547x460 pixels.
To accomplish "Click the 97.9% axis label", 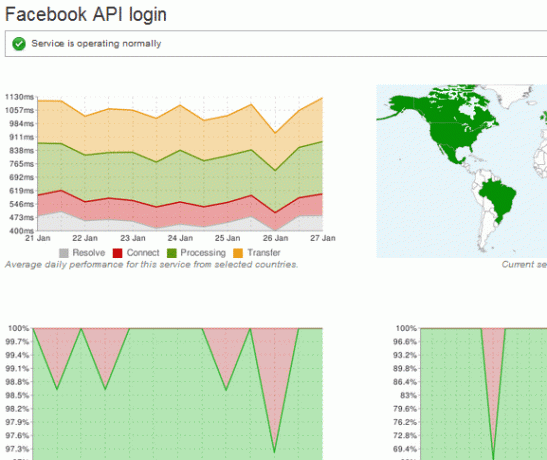I will (x=17, y=422).
